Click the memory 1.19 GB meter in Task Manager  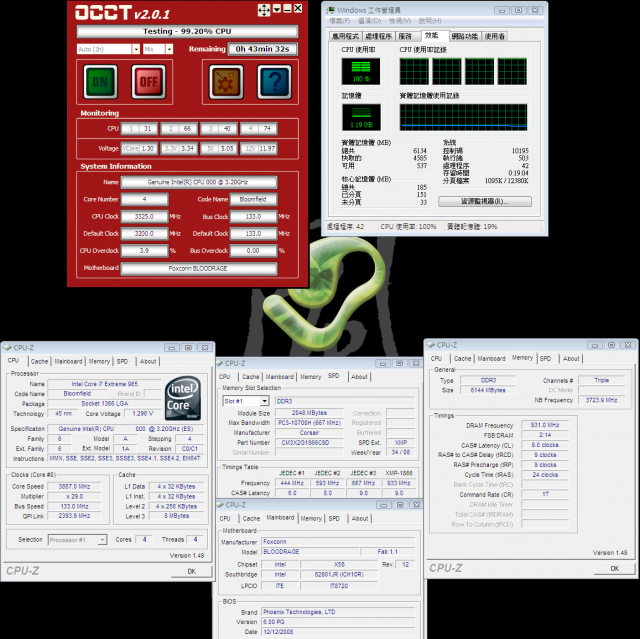[361, 118]
